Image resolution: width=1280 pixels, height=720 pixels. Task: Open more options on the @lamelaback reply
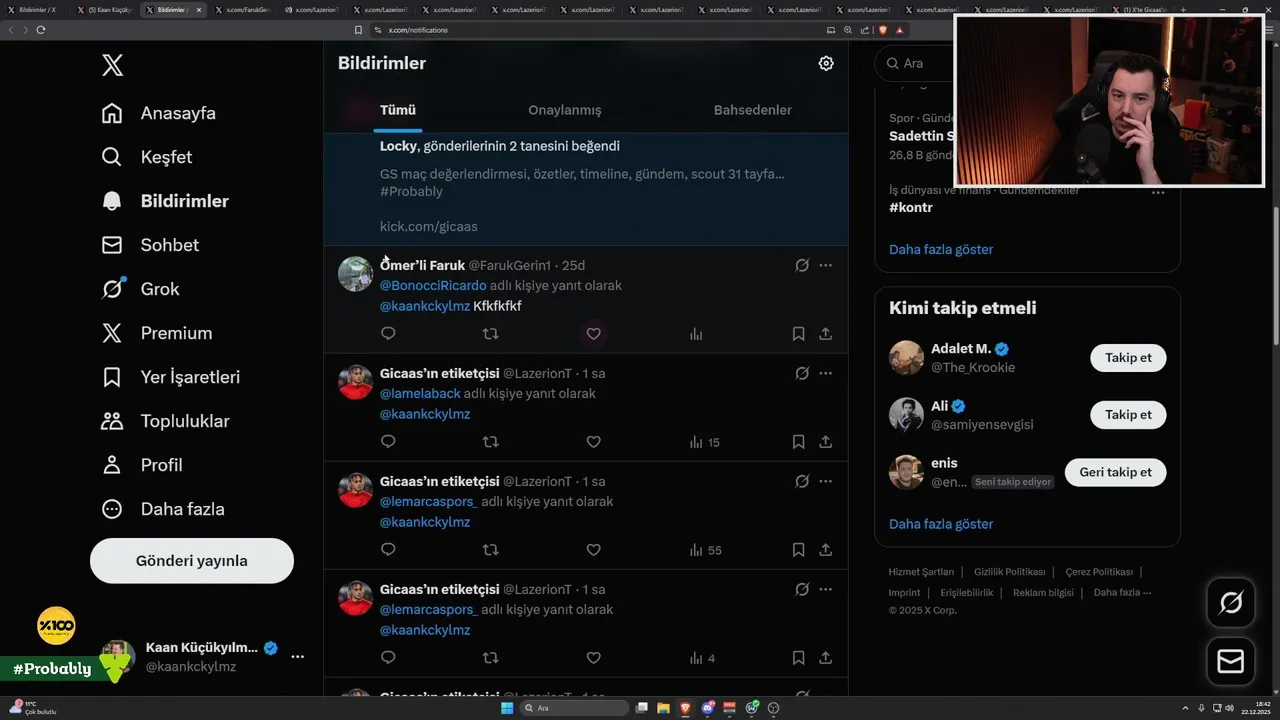[826, 373]
